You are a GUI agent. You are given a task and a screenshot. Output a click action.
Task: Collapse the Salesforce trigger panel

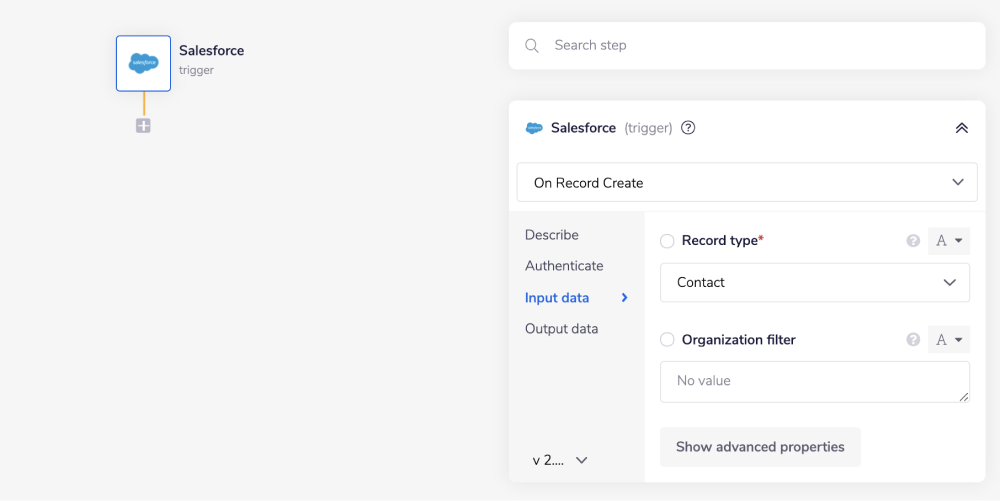tap(961, 128)
